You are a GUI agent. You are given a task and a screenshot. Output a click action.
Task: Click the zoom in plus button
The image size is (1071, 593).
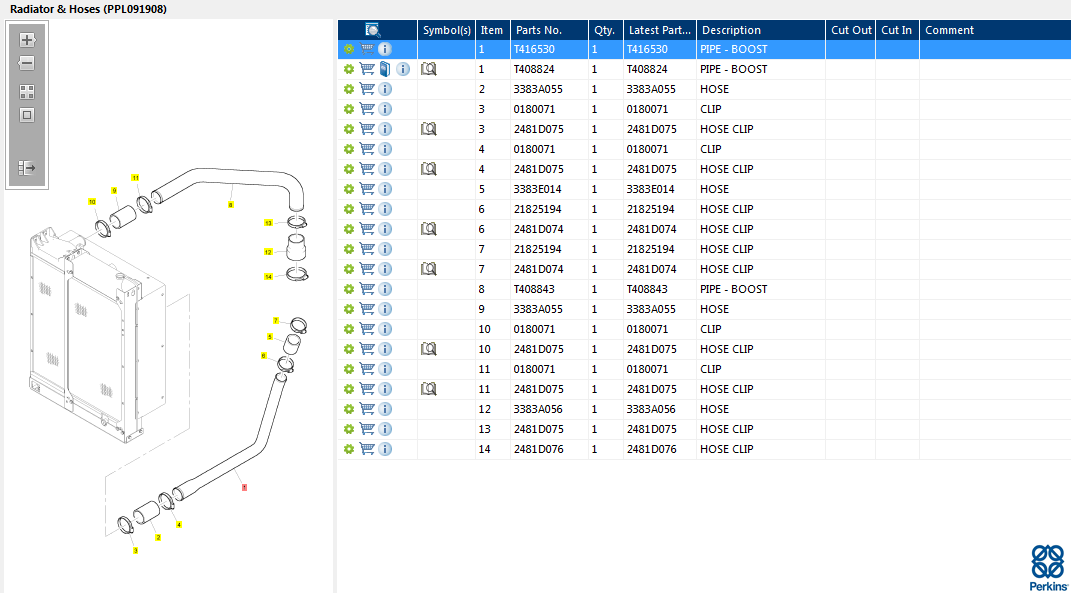[27, 40]
